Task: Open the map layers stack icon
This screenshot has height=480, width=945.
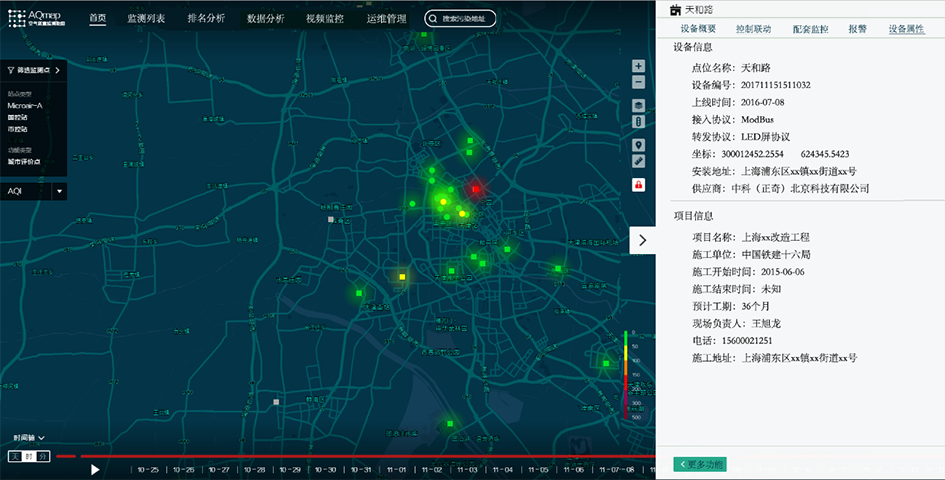Action: [639, 105]
